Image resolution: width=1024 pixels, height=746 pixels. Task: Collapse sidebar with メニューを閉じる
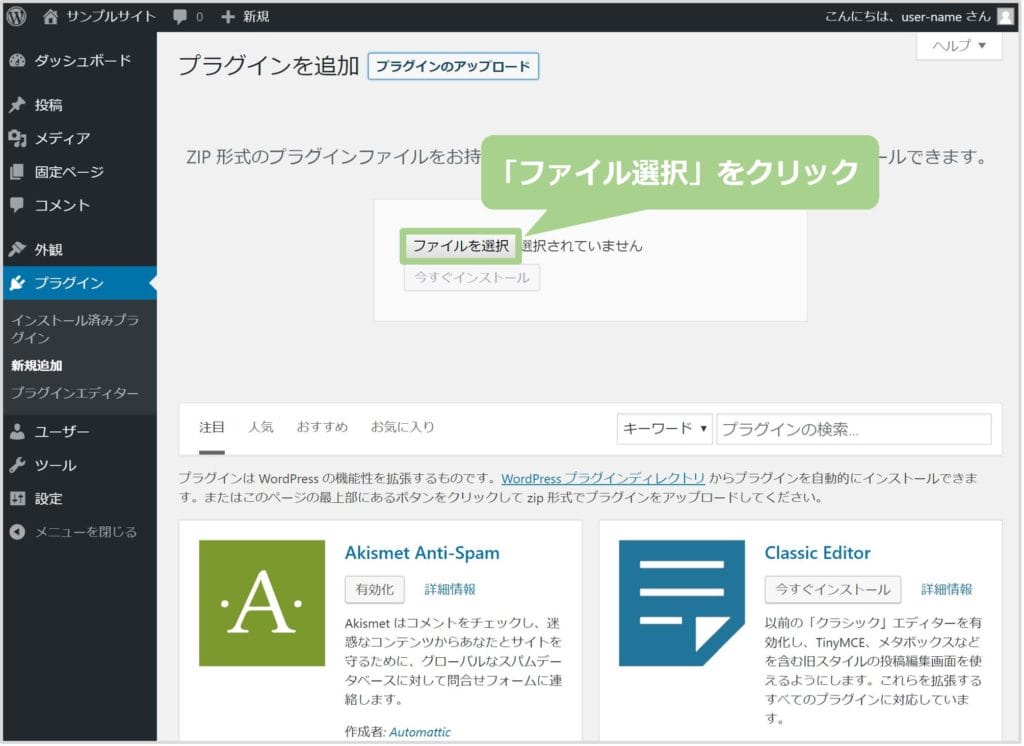[85, 532]
